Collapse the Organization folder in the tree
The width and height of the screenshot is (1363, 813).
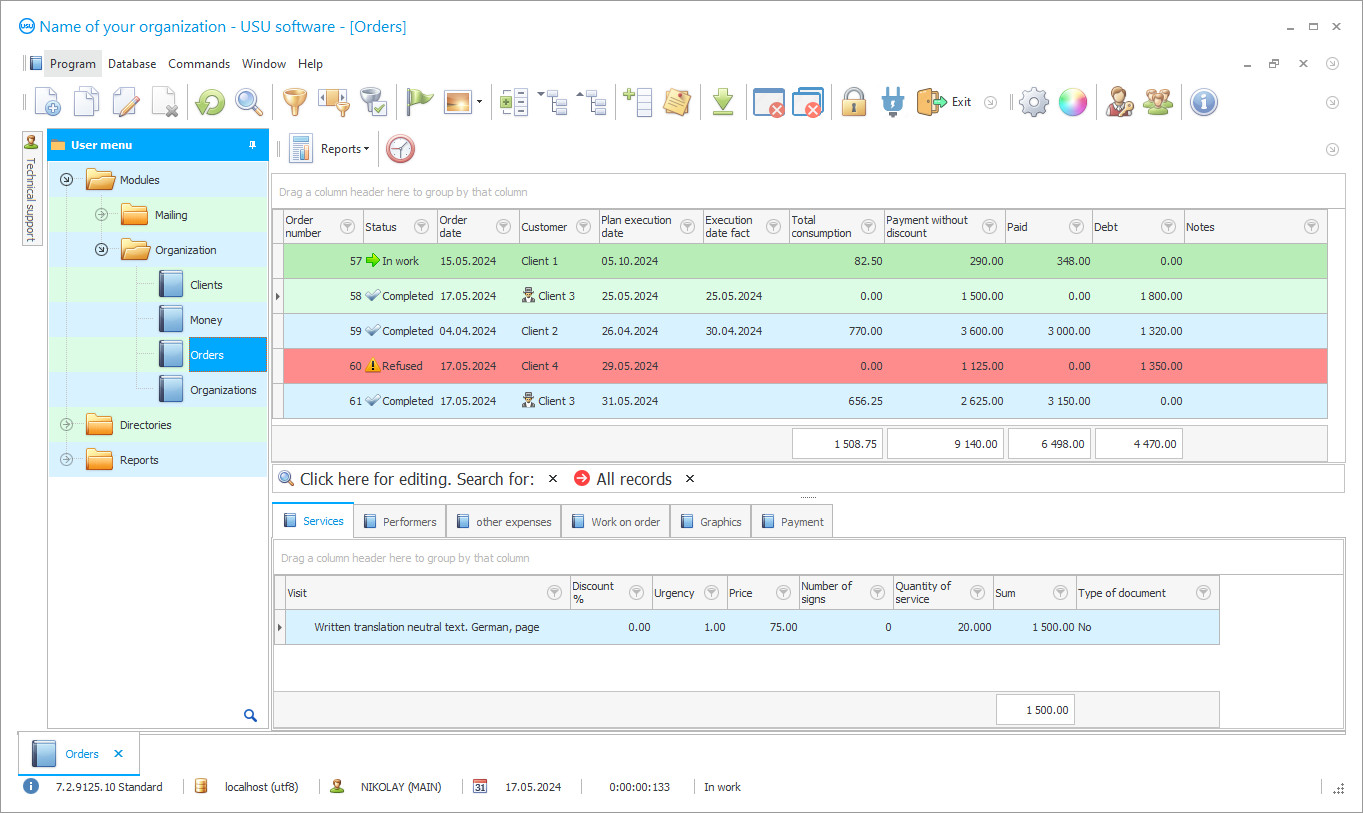[x=101, y=249]
